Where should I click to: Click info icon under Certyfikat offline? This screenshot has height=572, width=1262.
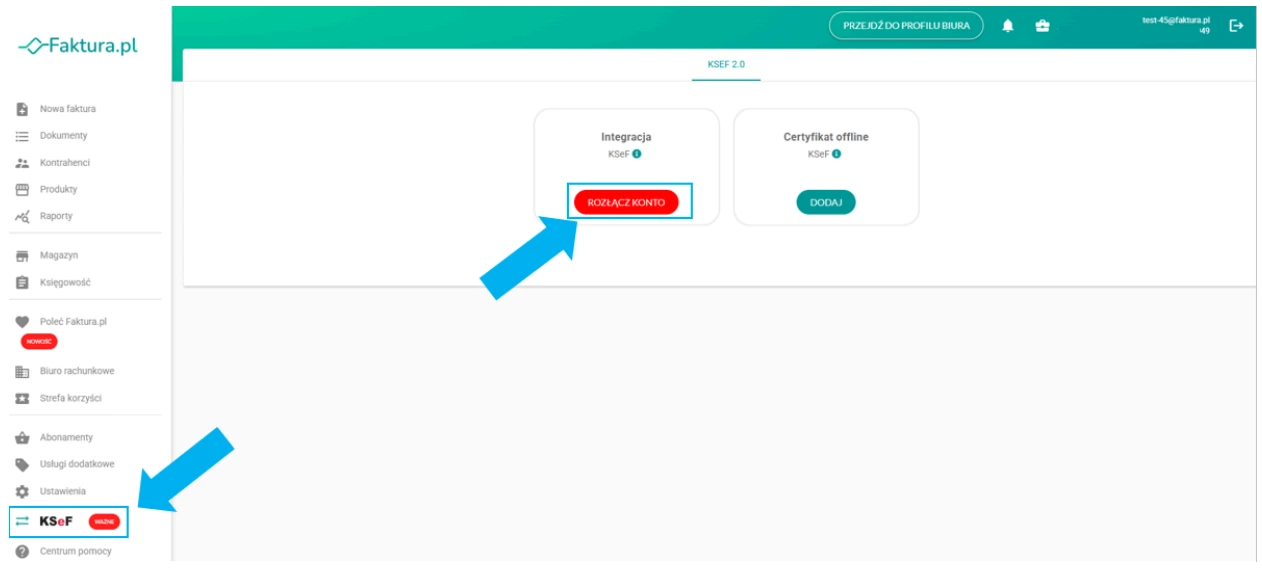pos(836,154)
